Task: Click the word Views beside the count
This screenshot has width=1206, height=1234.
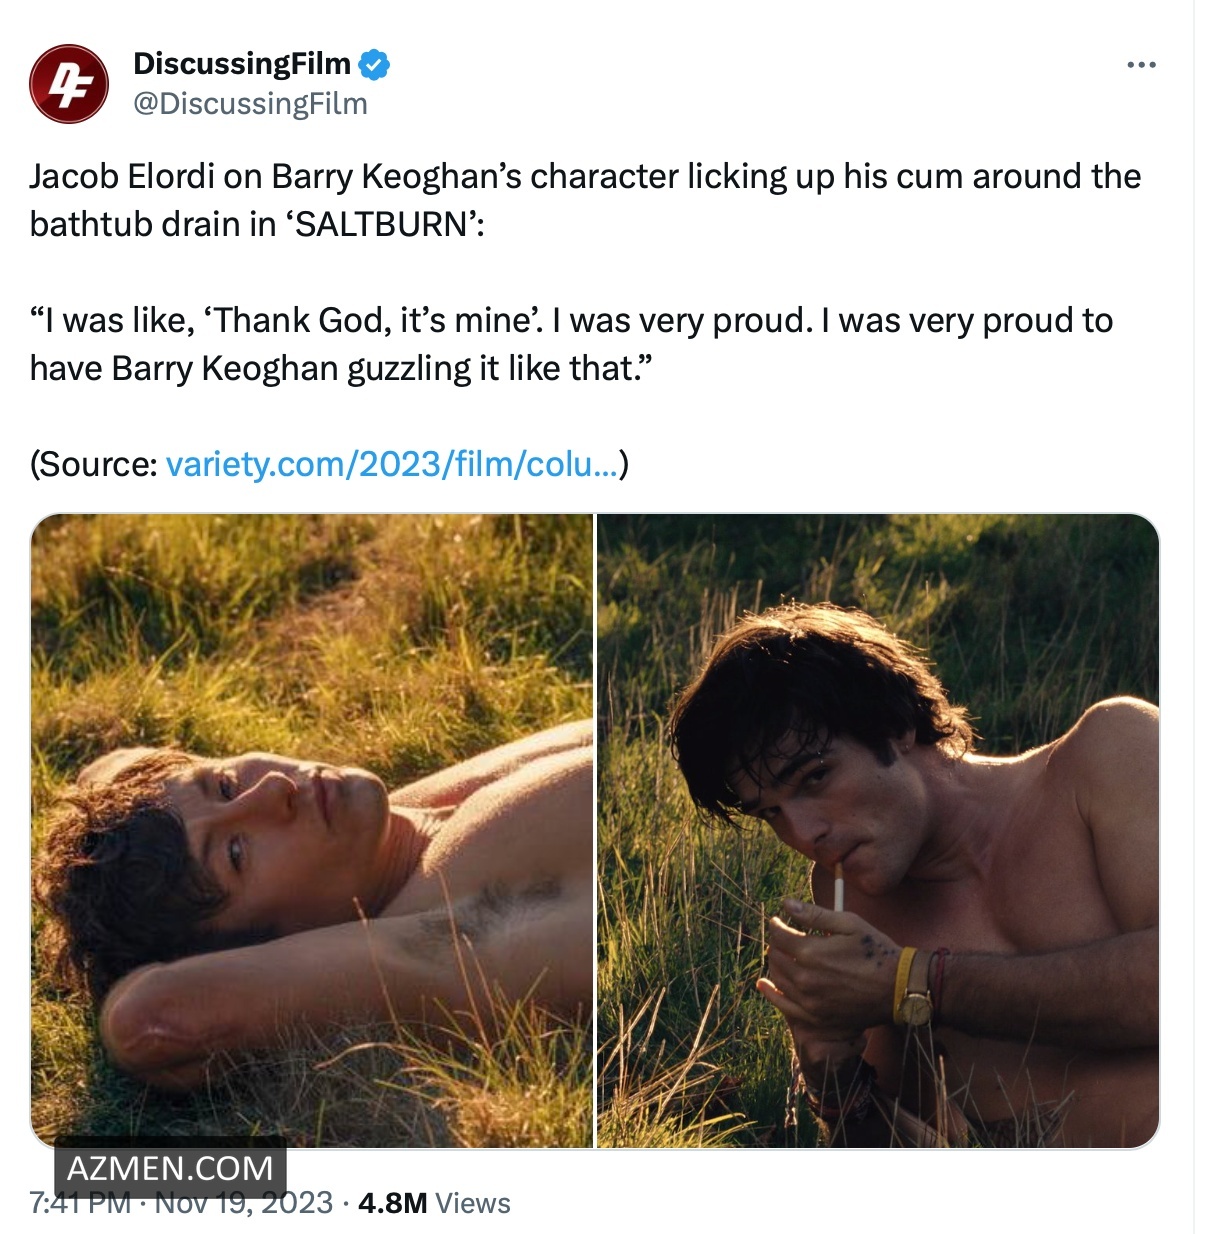Action: (473, 1203)
